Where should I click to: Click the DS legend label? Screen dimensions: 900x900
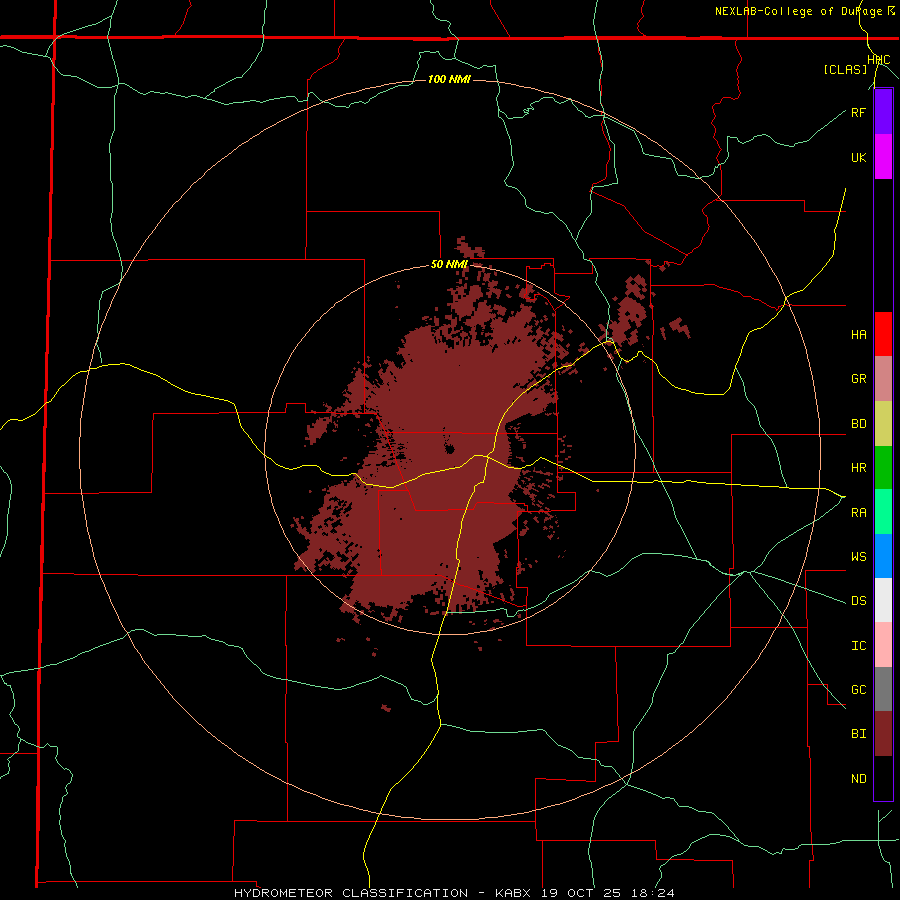coord(858,601)
